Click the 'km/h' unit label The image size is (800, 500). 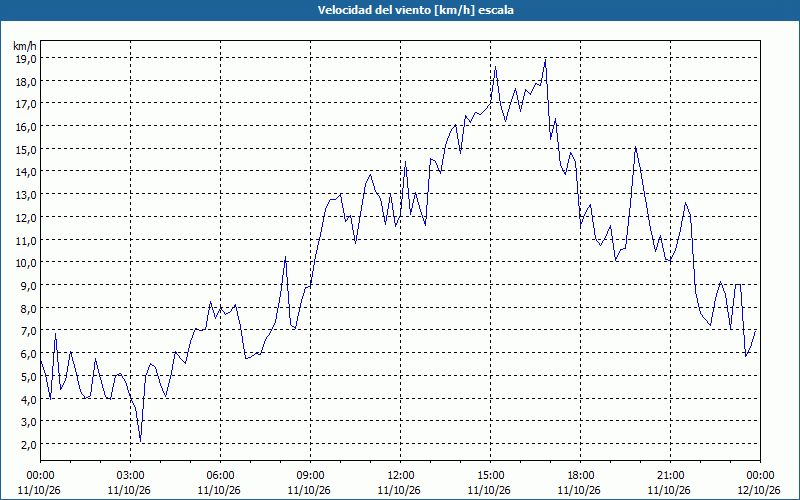pyautogui.click(x=25, y=46)
